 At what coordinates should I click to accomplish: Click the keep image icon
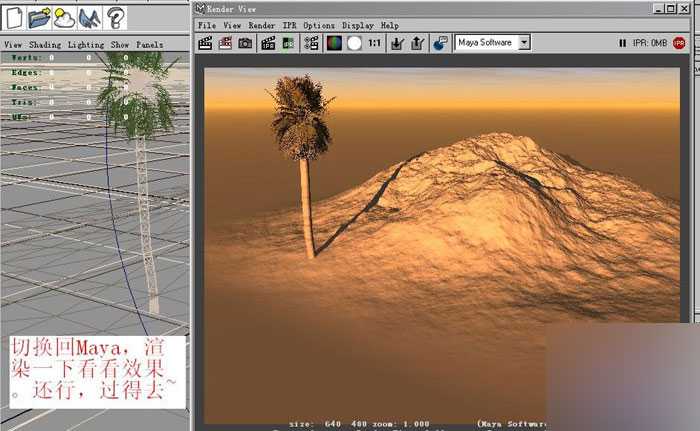coord(397,43)
